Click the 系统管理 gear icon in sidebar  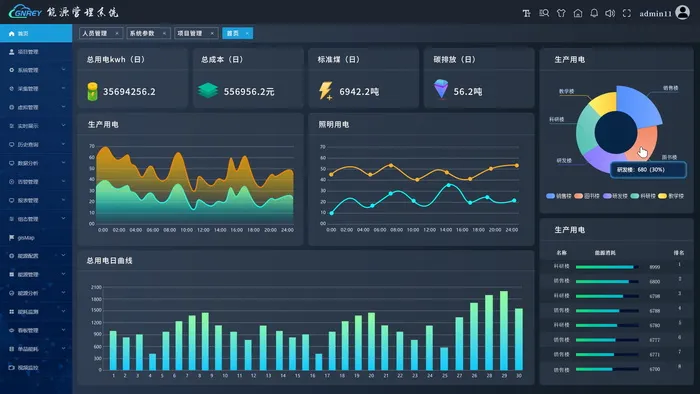click(12, 70)
